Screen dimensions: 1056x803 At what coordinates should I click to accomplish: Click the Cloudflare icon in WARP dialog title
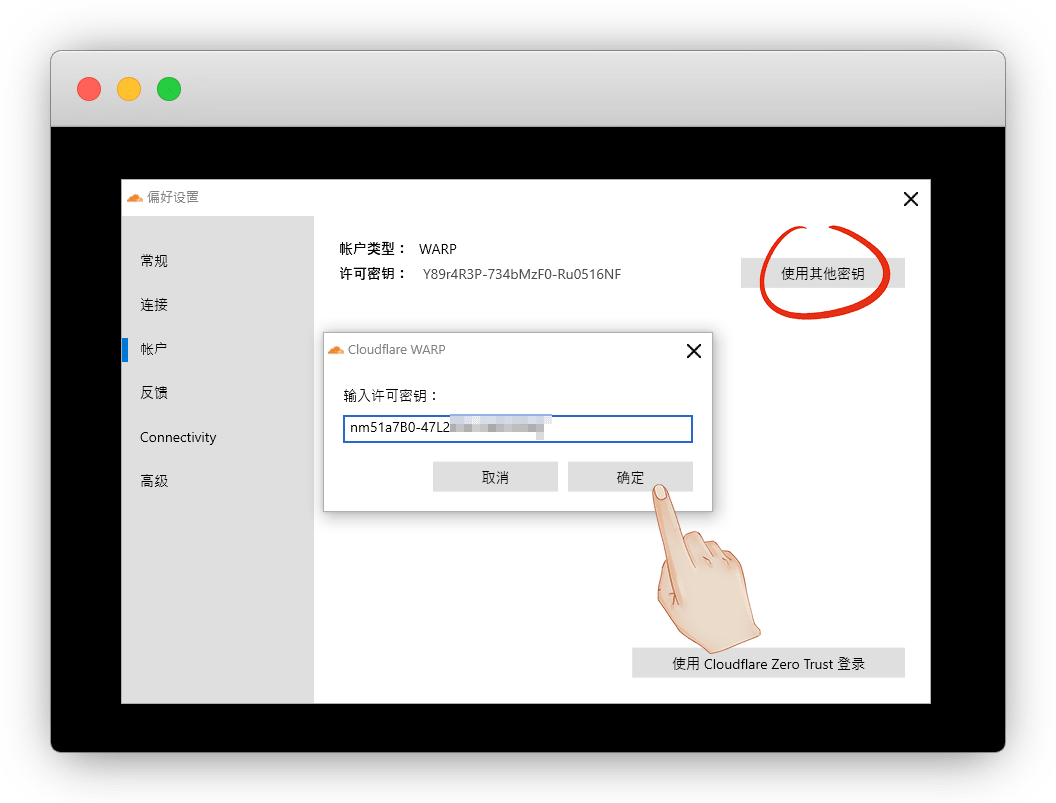(335, 350)
